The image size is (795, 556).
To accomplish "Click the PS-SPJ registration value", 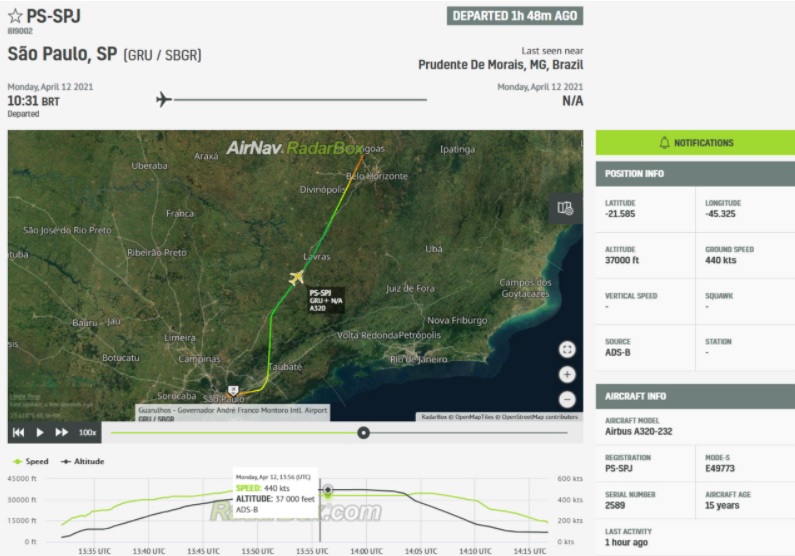I will pos(621,467).
